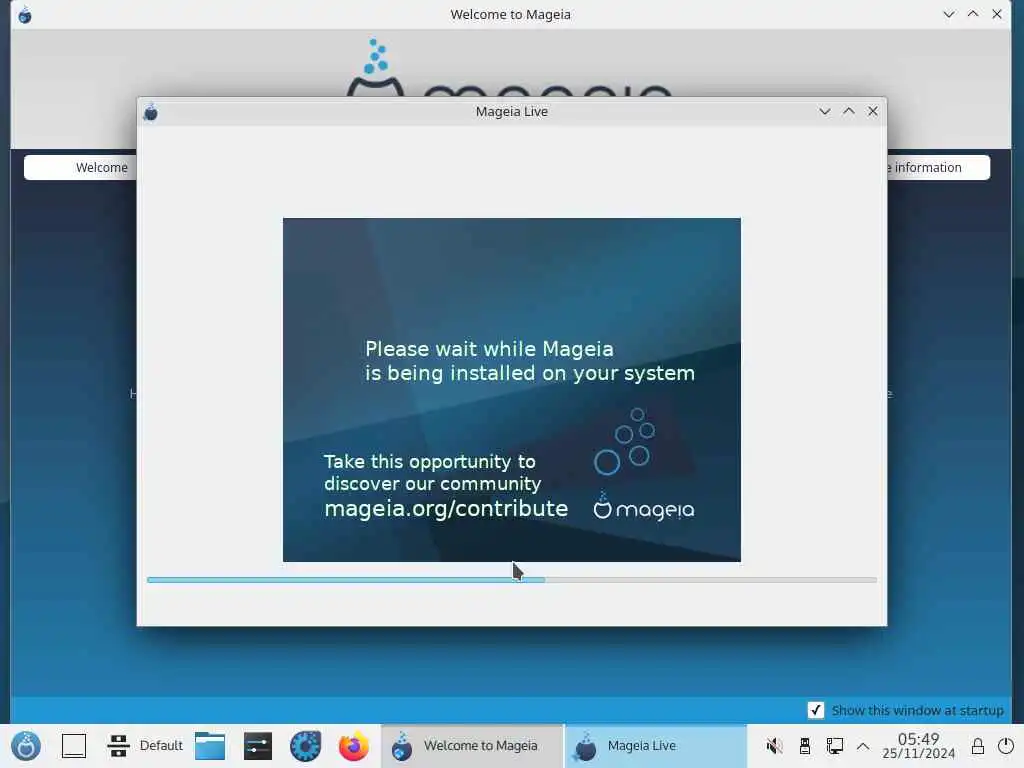This screenshot has width=1024, height=768.
Task: Lock the screen with padlock icon
Action: [x=978, y=746]
